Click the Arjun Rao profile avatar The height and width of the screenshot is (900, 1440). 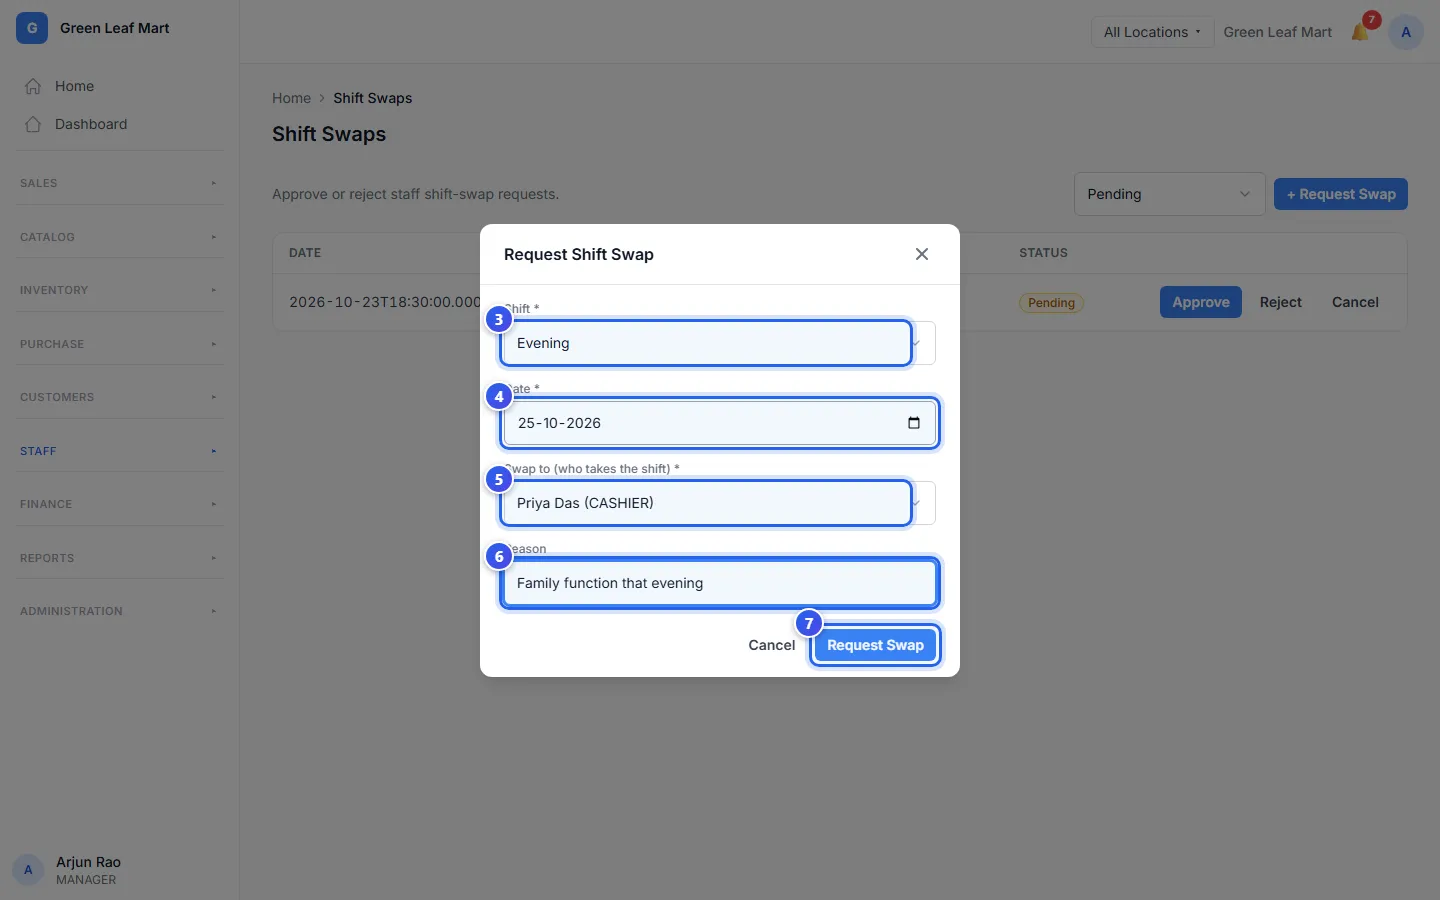28,870
